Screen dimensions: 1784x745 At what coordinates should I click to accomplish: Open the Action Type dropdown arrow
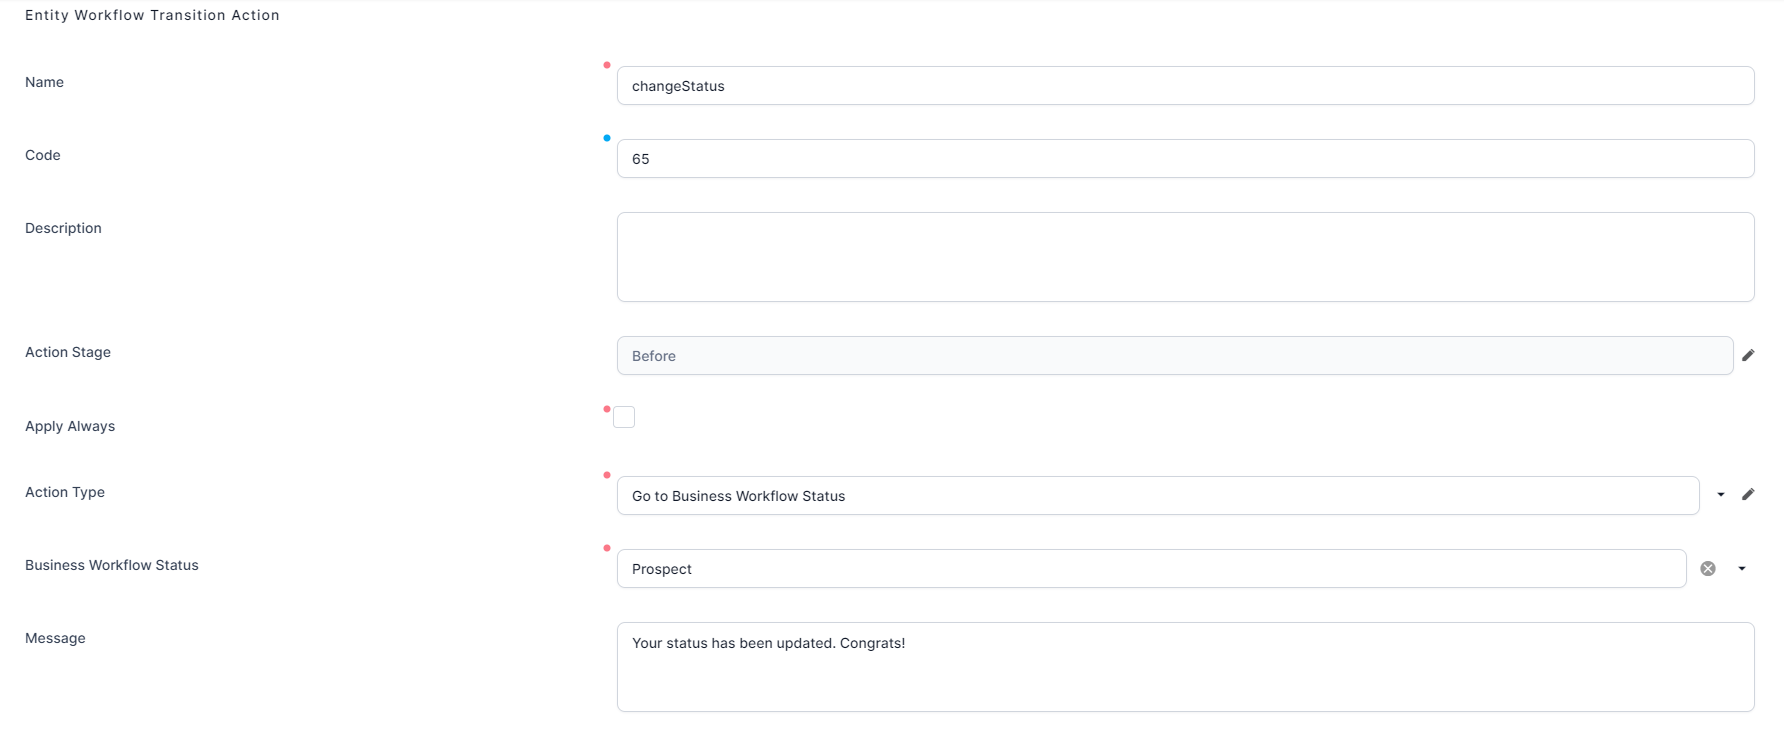1721,494
